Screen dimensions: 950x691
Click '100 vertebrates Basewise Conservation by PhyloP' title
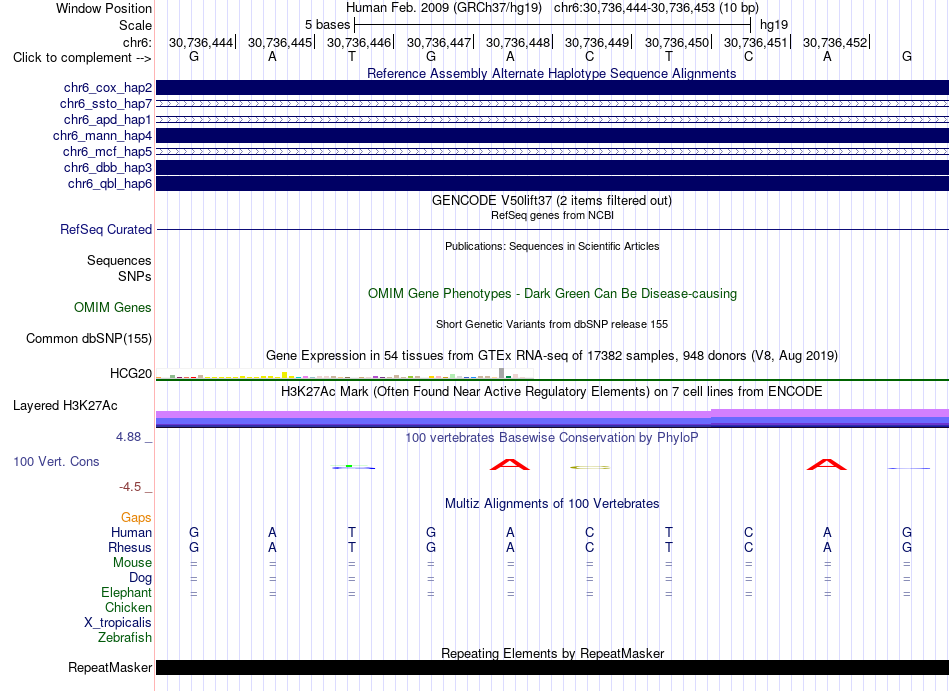552,437
